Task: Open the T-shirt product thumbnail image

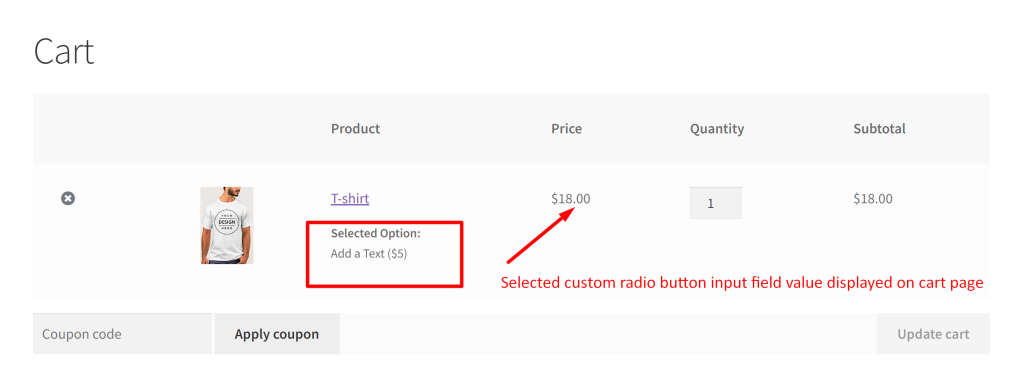Action: click(227, 225)
